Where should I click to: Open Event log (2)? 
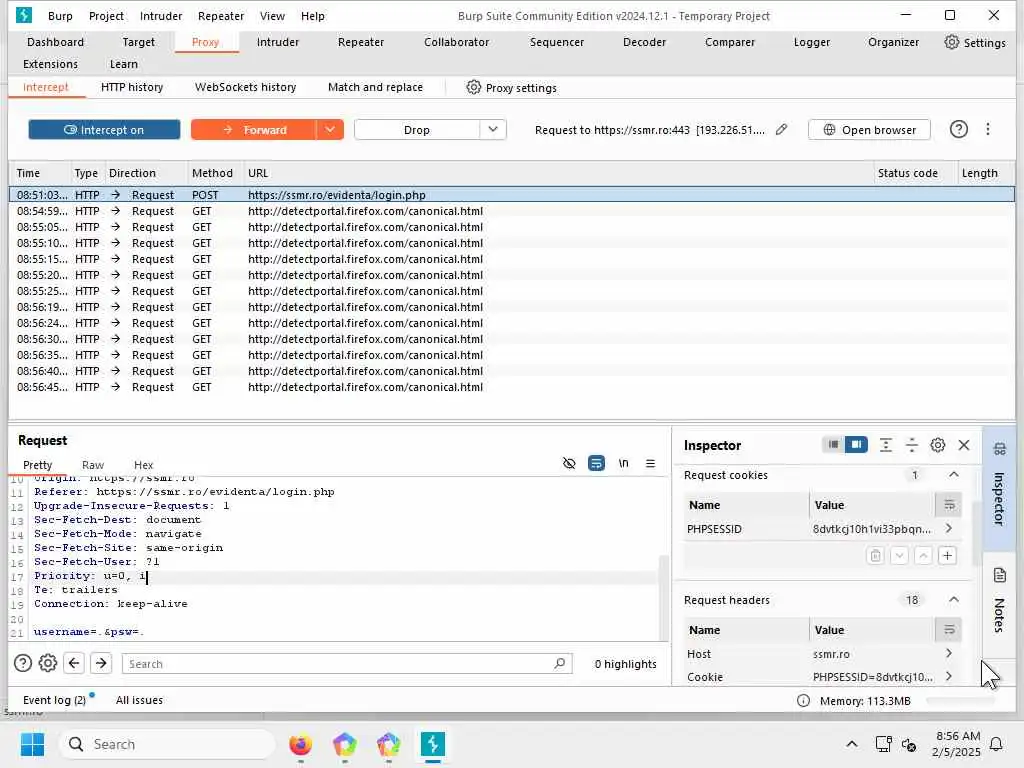54,700
